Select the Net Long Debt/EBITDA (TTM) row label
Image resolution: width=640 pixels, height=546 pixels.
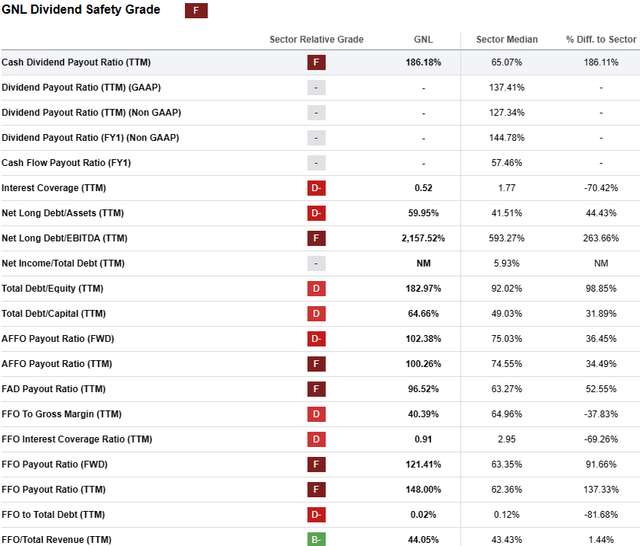tap(64, 238)
